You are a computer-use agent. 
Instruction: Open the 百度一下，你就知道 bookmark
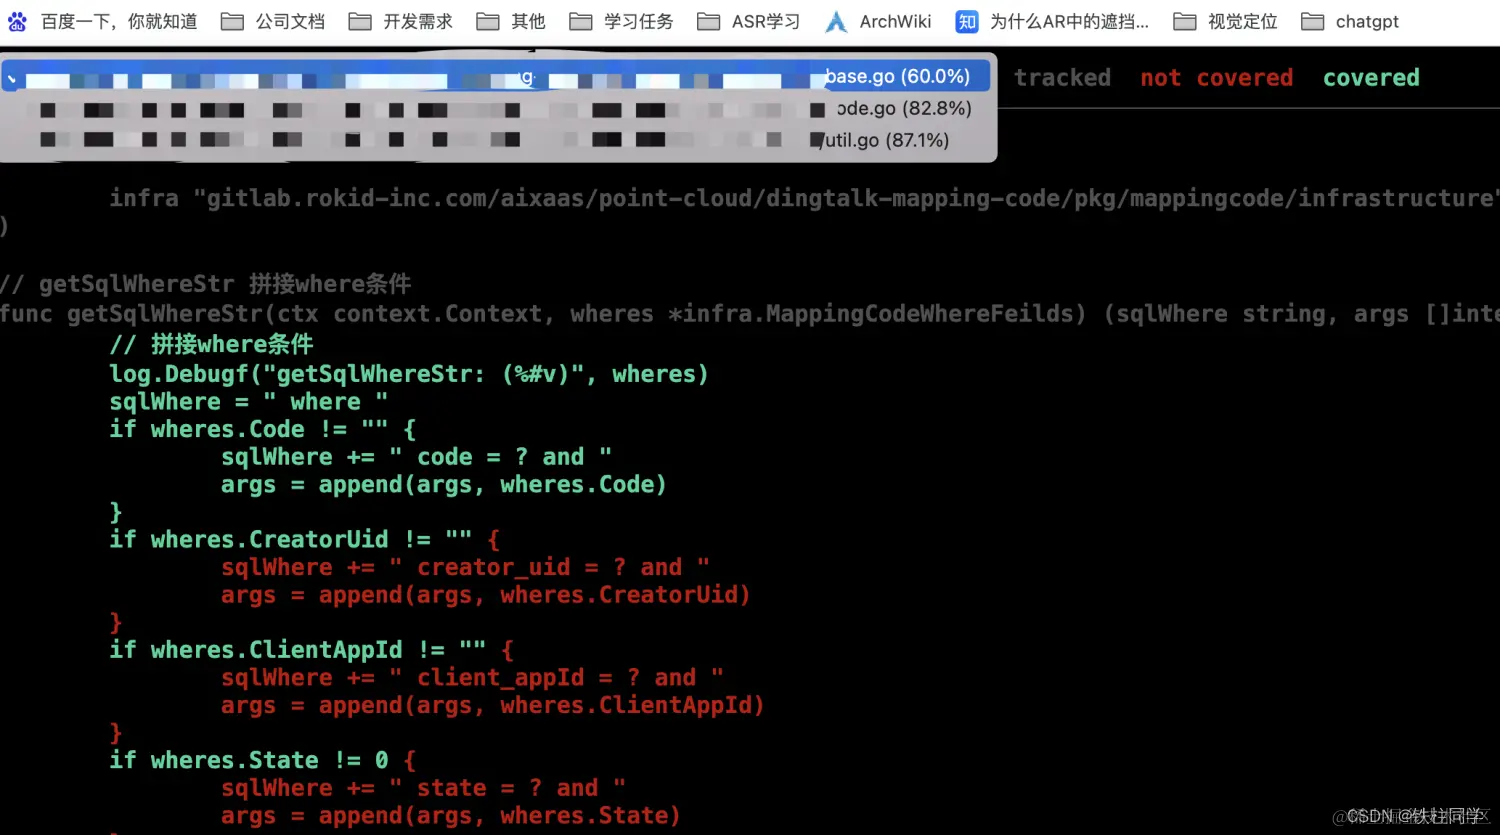[102, 21]
